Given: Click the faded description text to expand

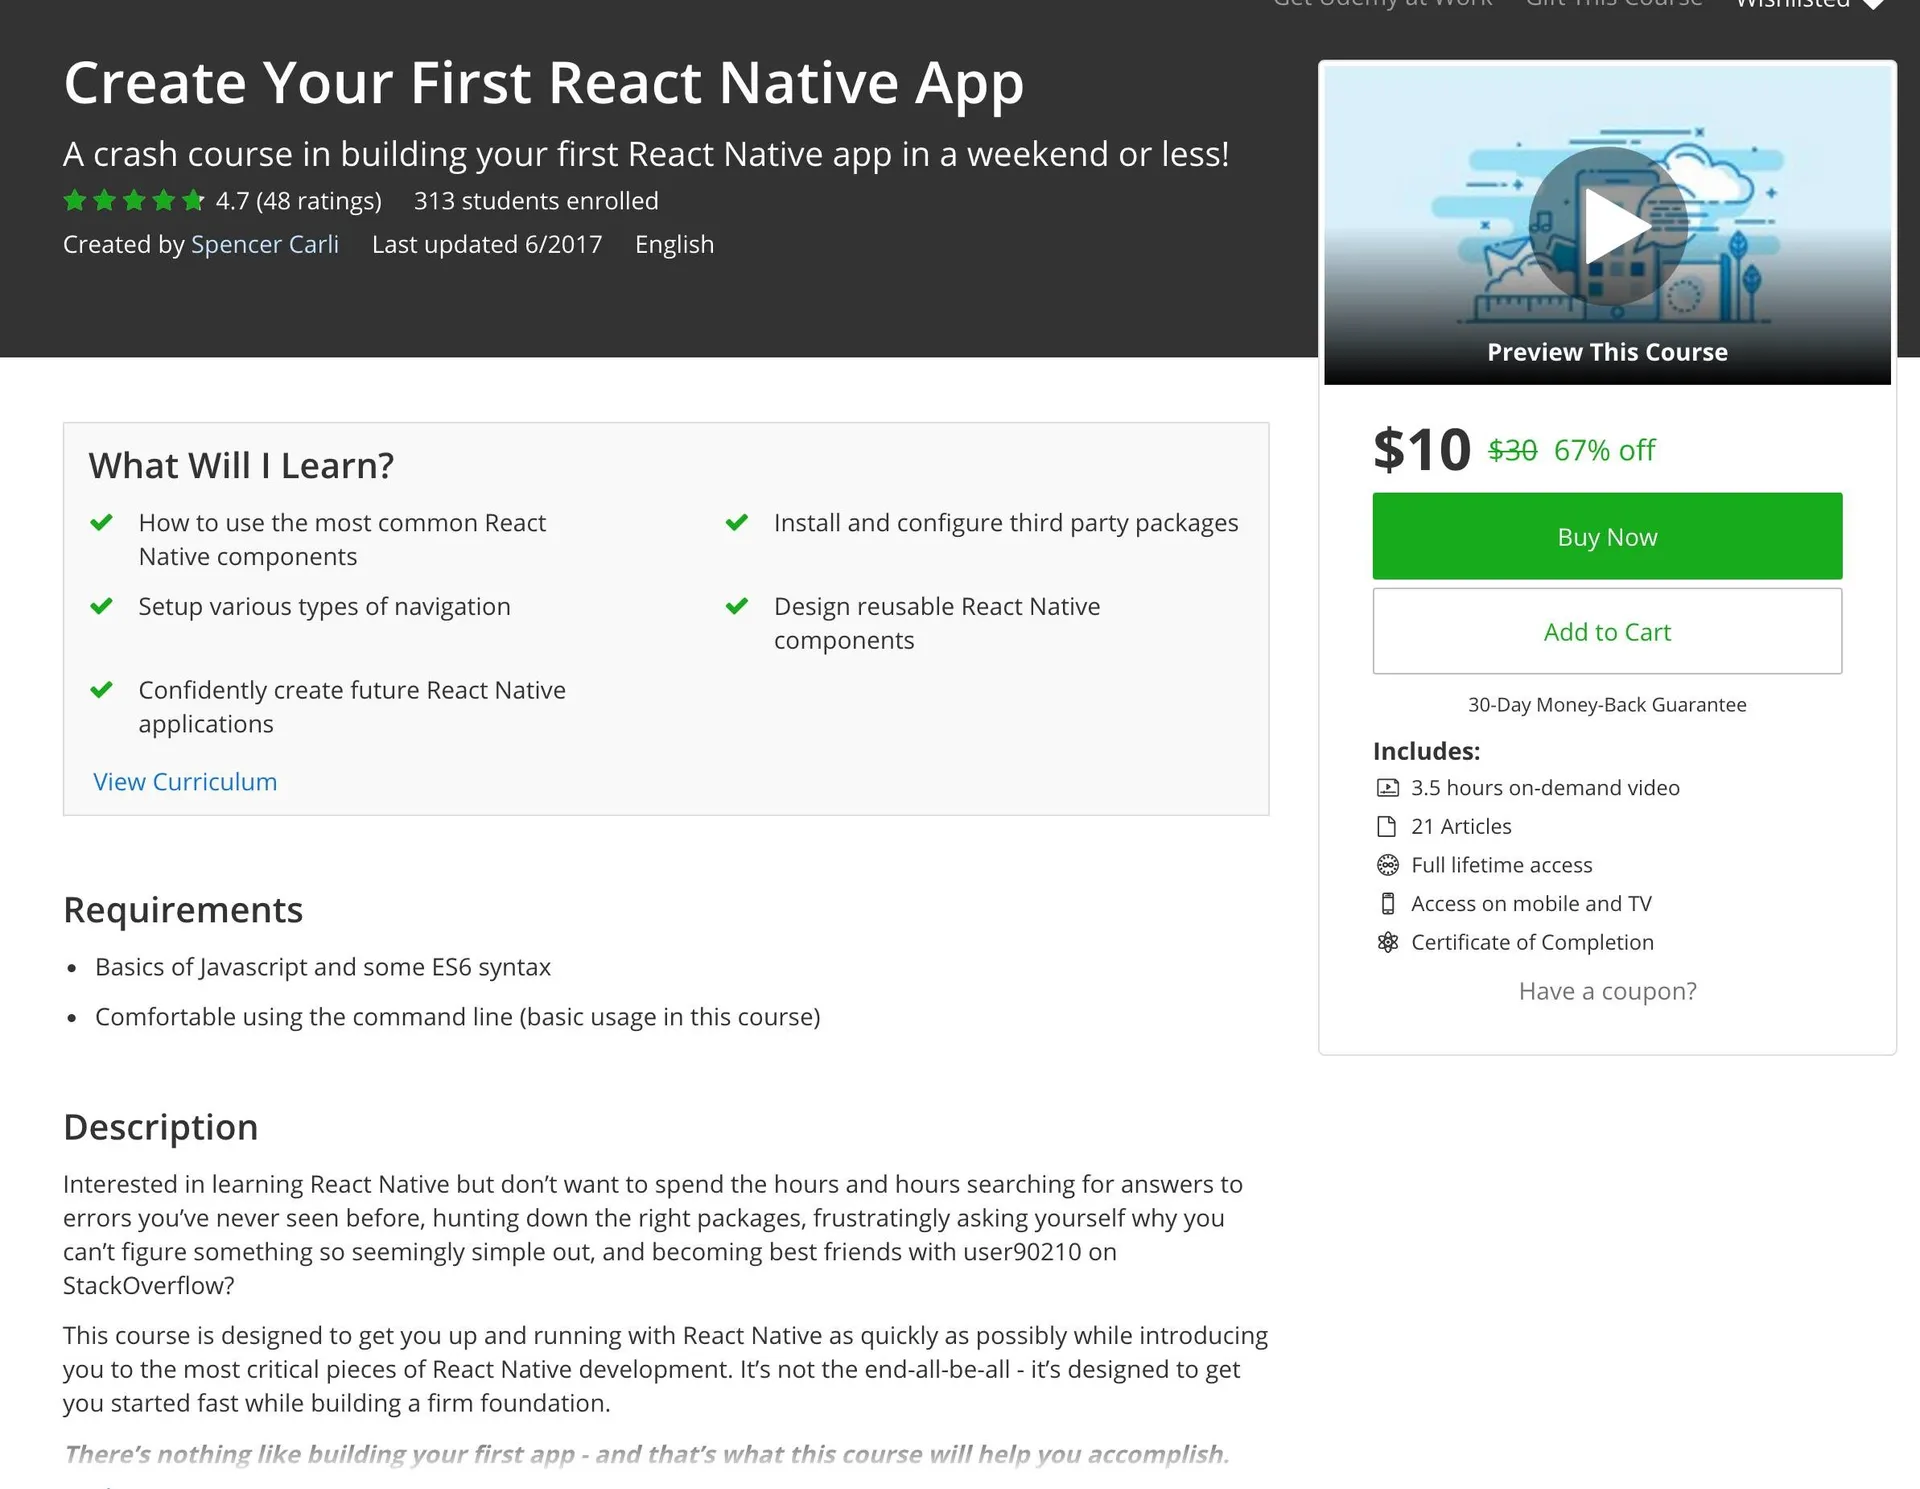Looking at the screenshot, I should [x=646, y=1453].
